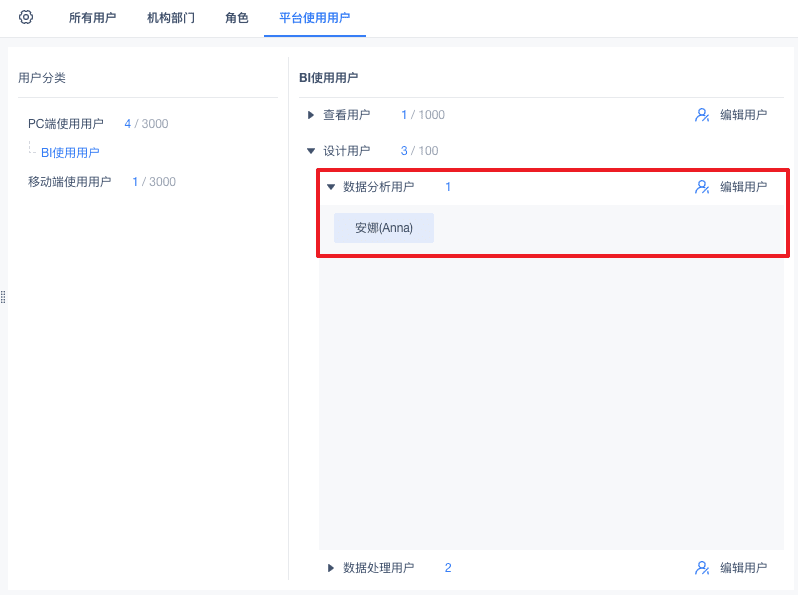798x595 pixels.
Task: Select the 平台使用用户 tab
Action: pos(314,18)
